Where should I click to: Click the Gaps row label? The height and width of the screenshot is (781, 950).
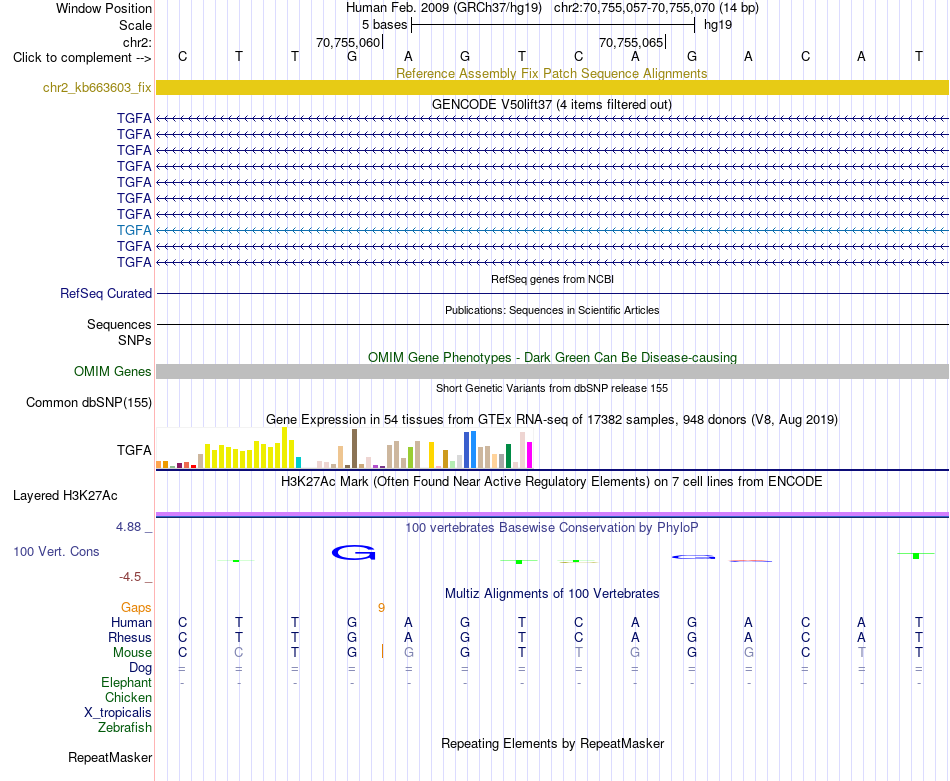[136, 607]
